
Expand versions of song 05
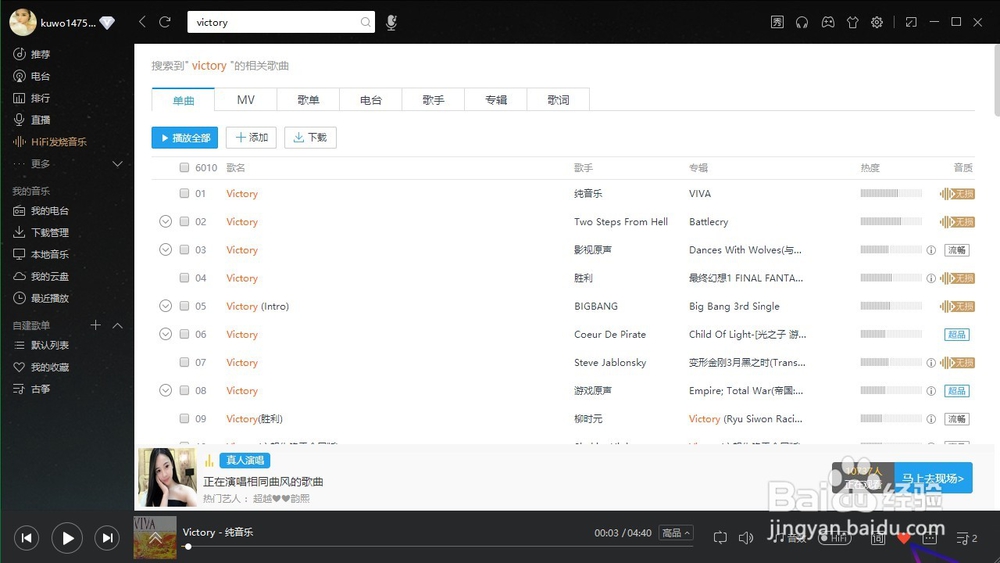165,305
